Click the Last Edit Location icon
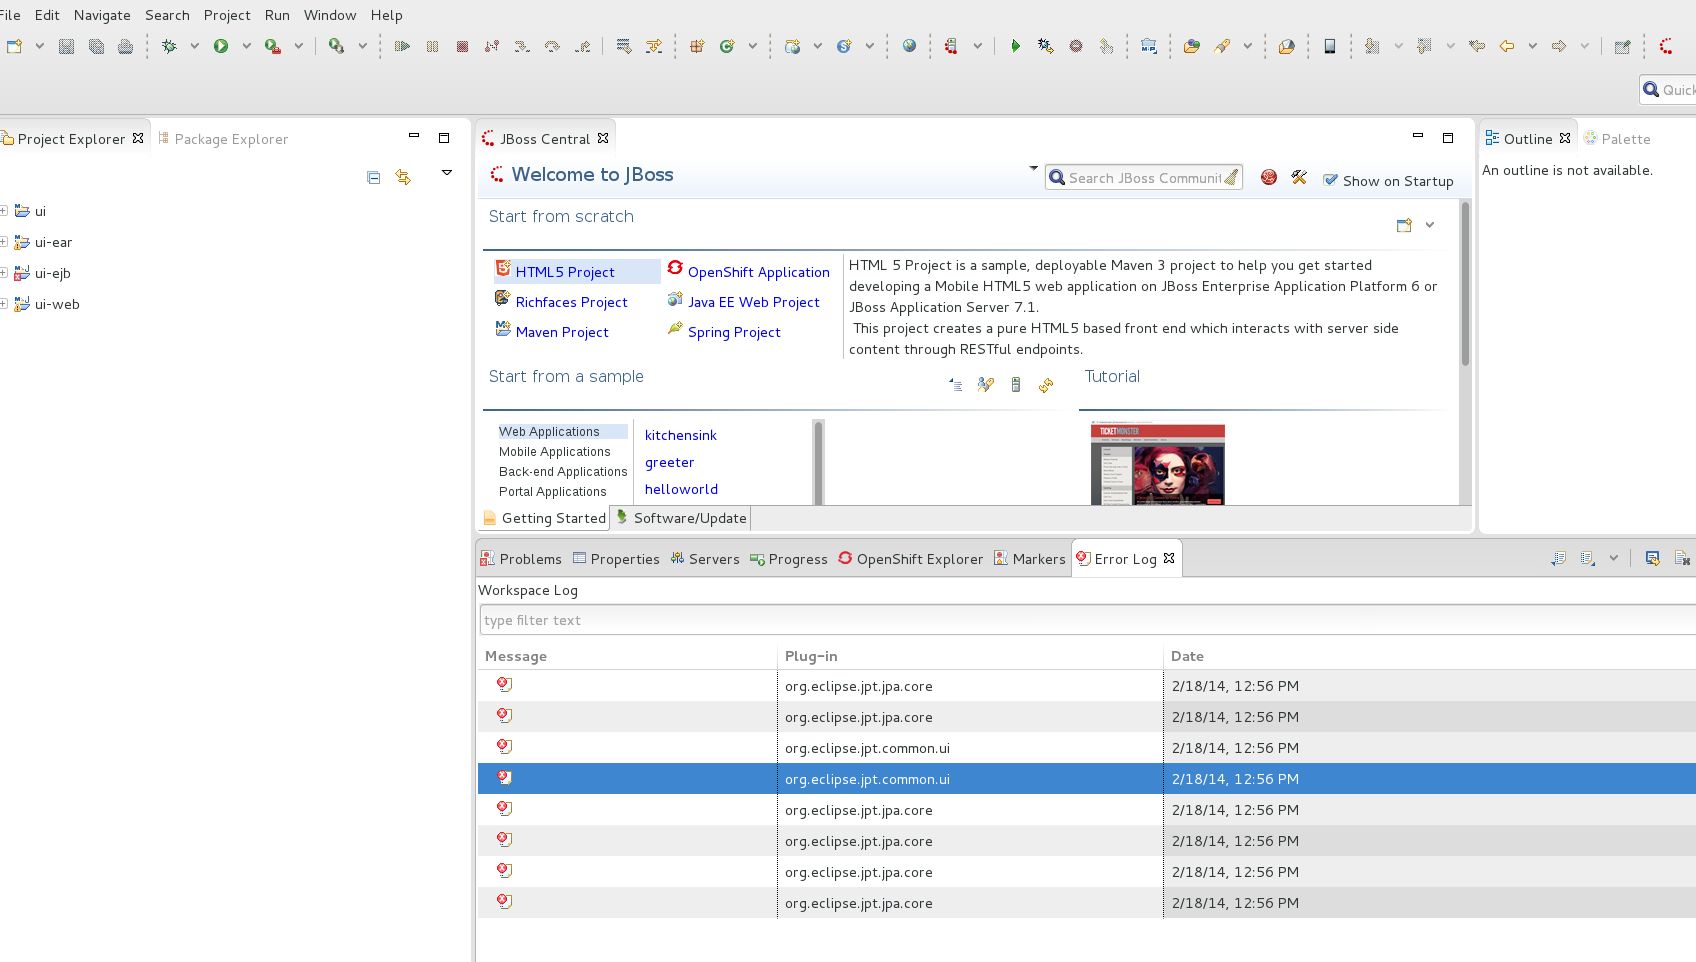The height and width of the screenshot is (962, 1696). [x=1477, y=46]
